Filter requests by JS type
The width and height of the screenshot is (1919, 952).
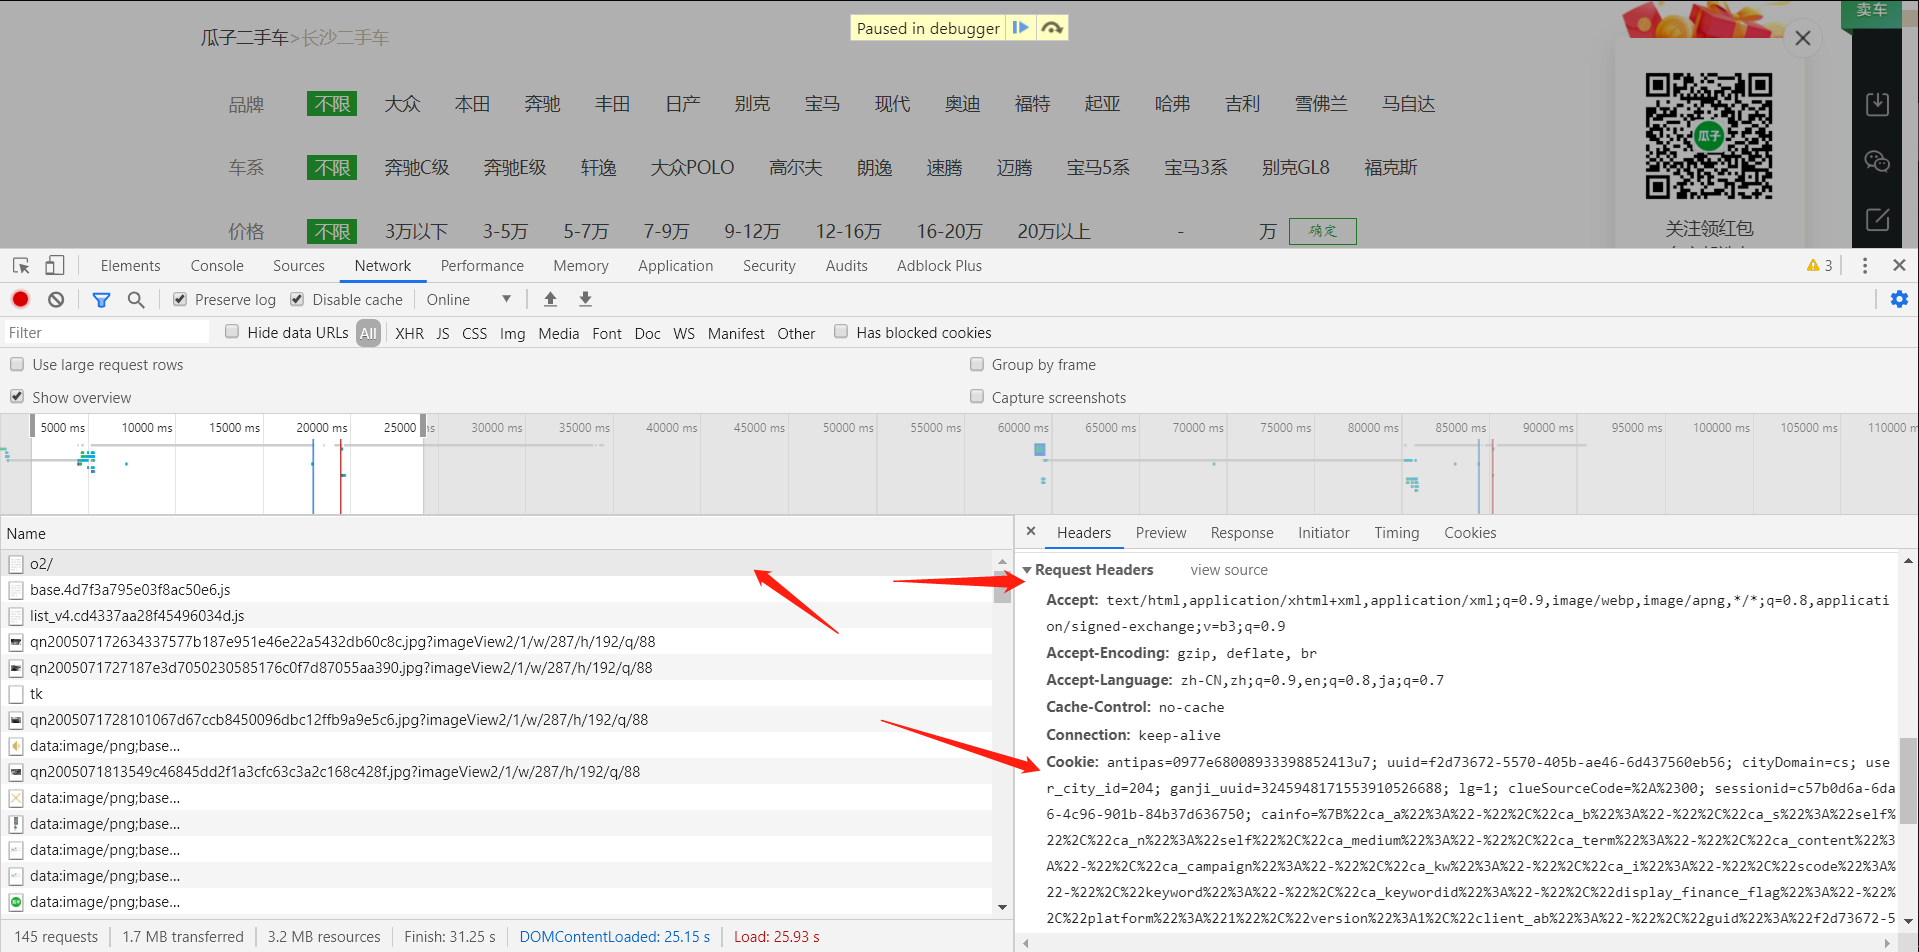pyautogui.click(x=443, y=333)
